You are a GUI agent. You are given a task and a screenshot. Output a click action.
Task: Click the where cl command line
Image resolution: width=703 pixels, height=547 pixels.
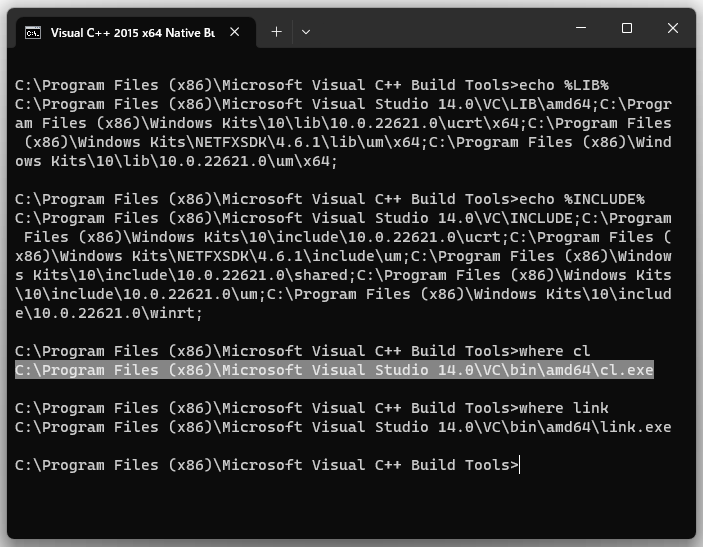tap(303, 351)
